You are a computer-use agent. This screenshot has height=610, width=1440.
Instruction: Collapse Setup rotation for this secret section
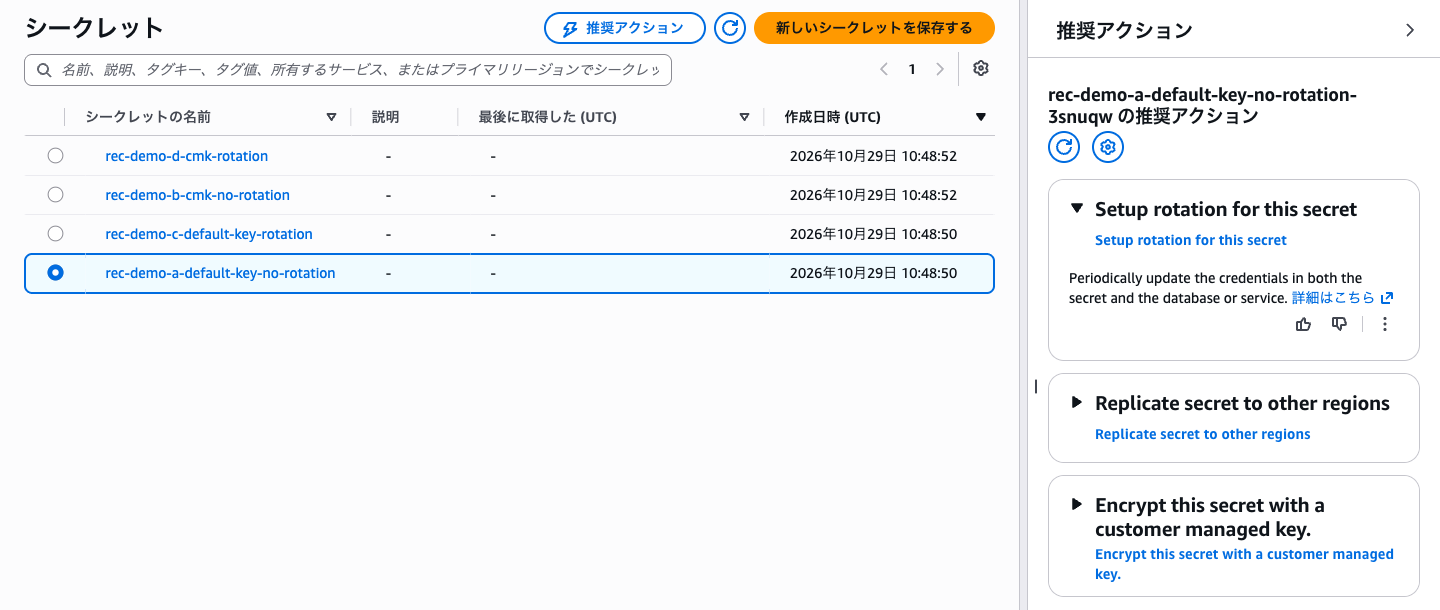(1077, 209)
